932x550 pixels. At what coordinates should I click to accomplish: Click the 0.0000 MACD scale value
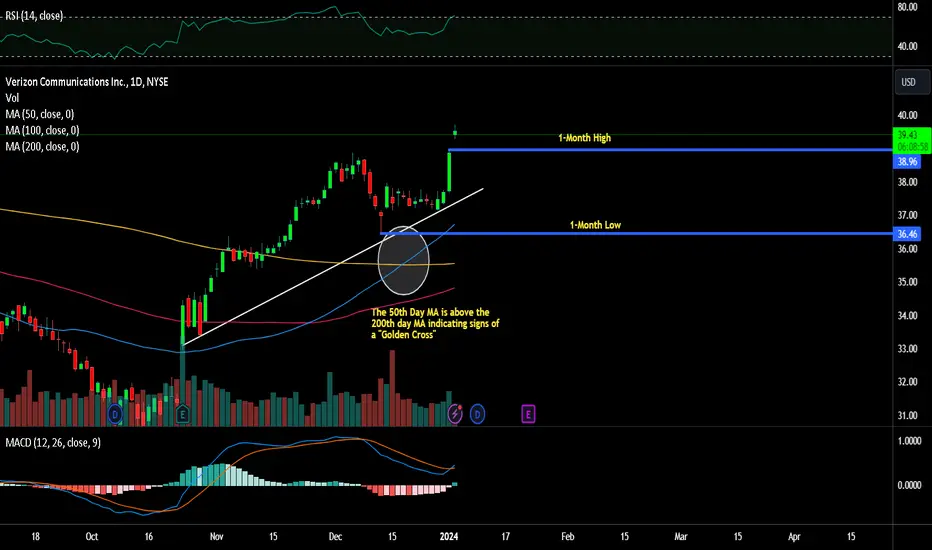909,485
